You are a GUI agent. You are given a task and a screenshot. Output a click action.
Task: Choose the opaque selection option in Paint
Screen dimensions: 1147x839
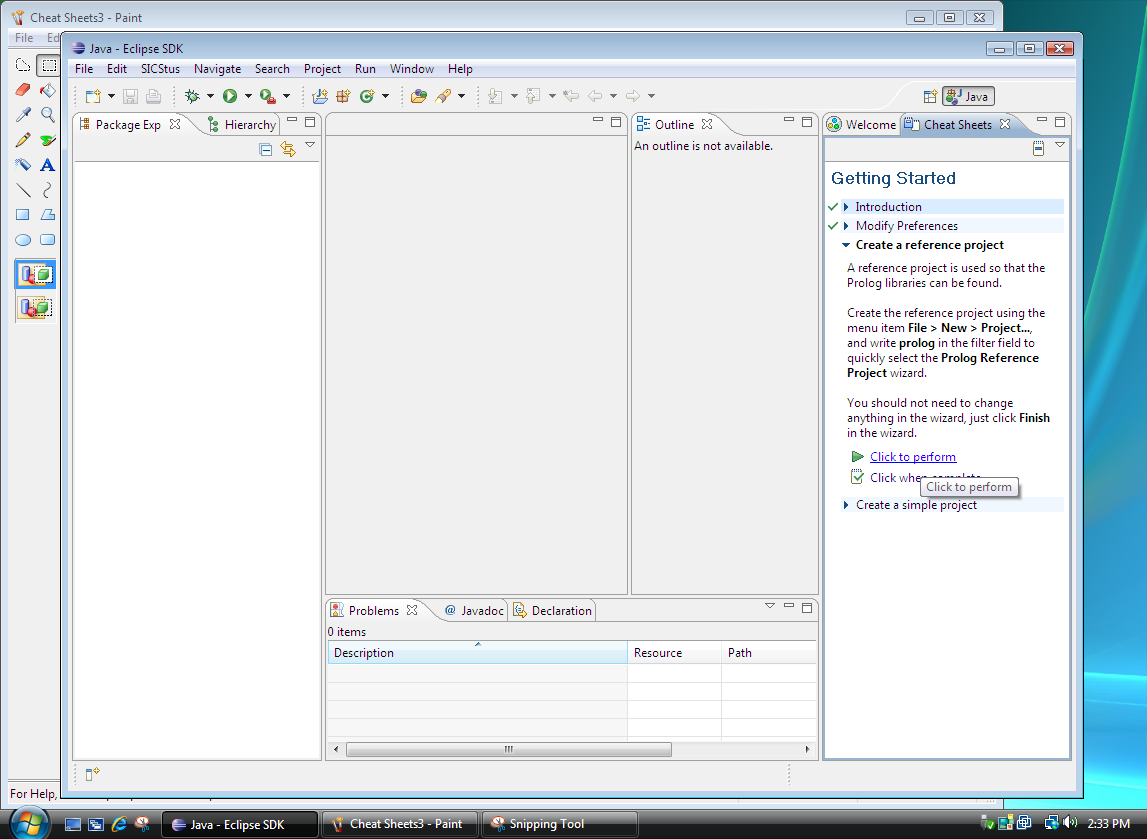click(35, 274)
